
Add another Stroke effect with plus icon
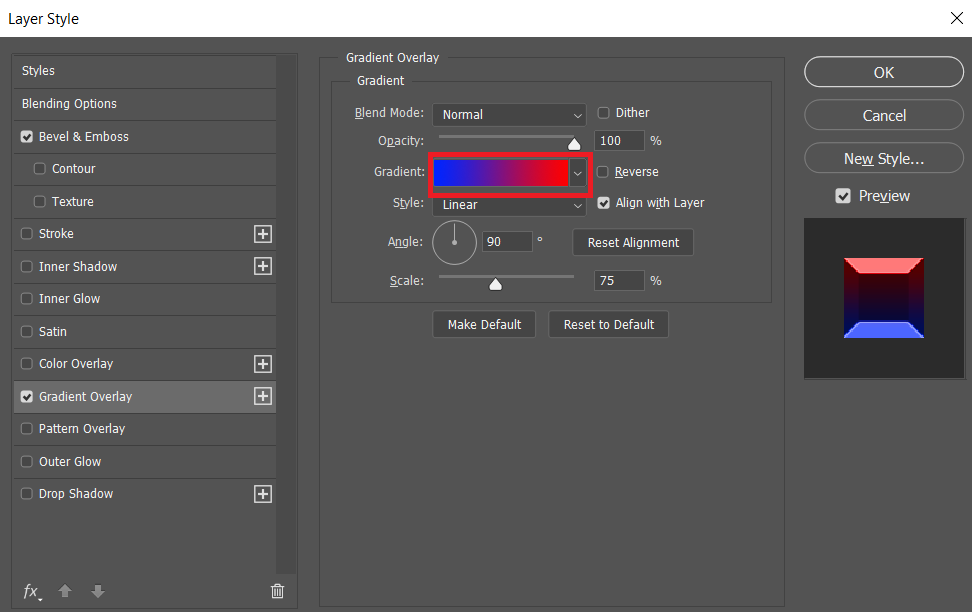[263, 234]
